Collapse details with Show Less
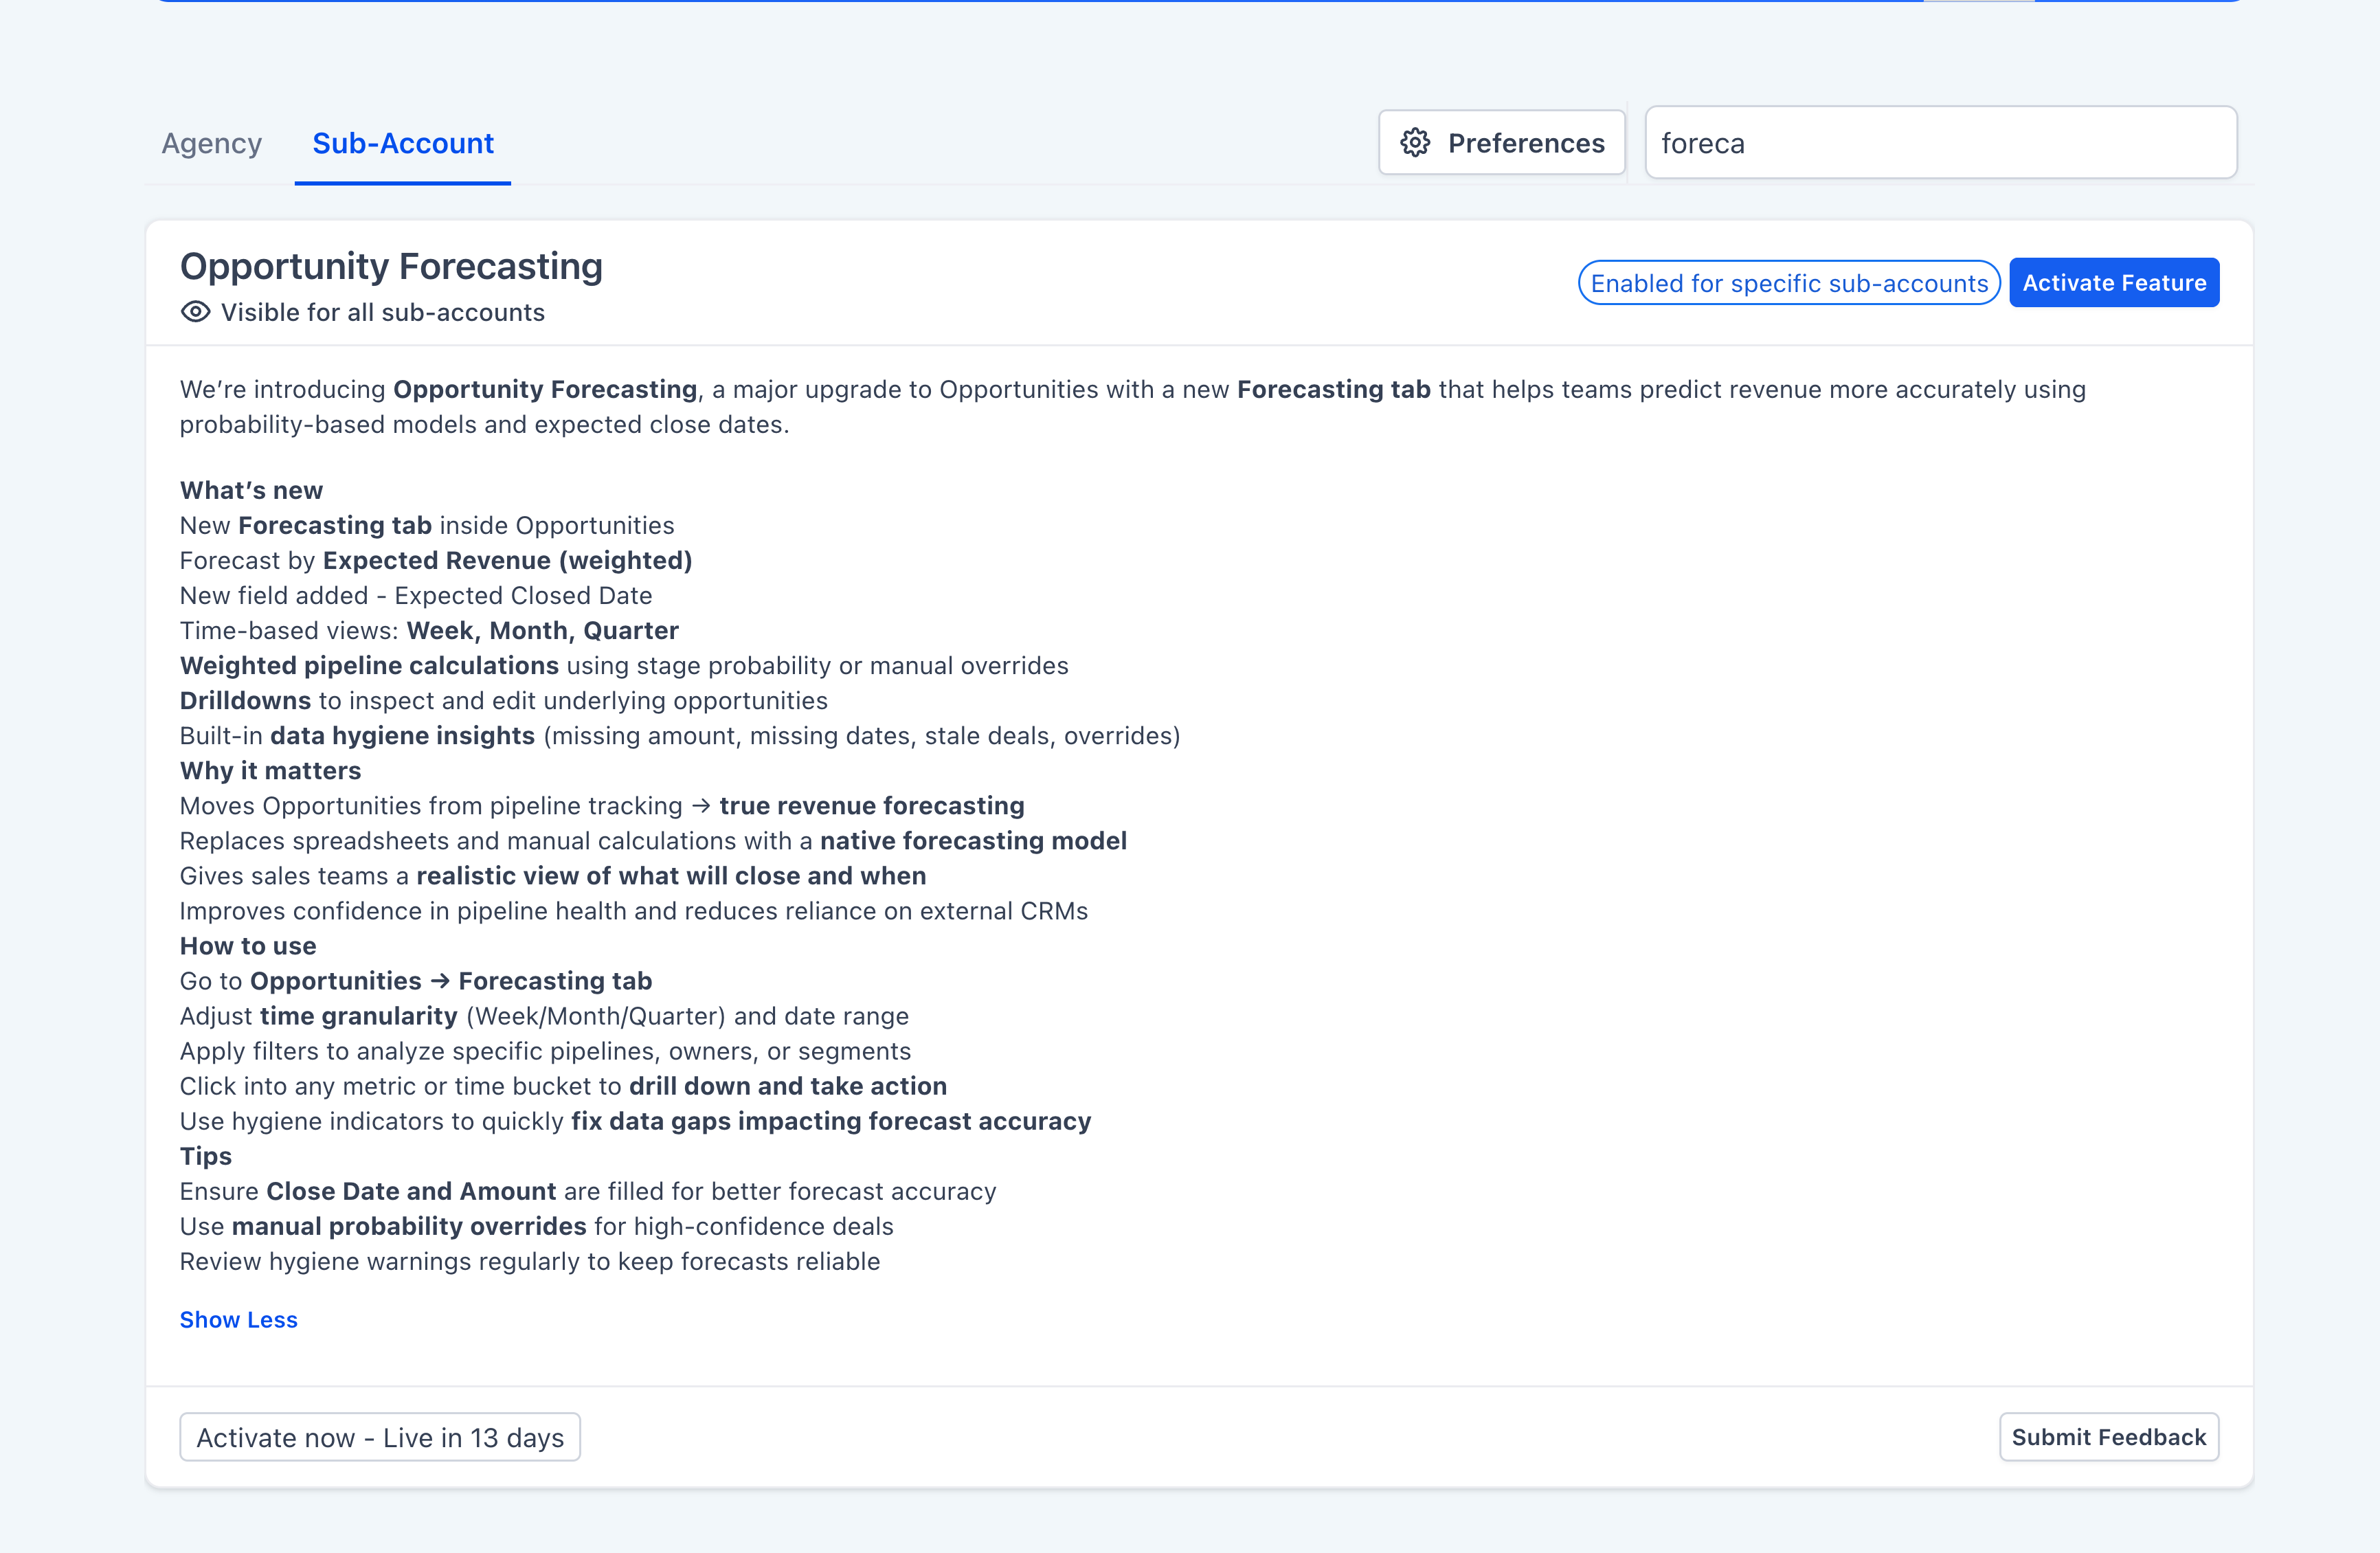 (x=238, y=1319)
